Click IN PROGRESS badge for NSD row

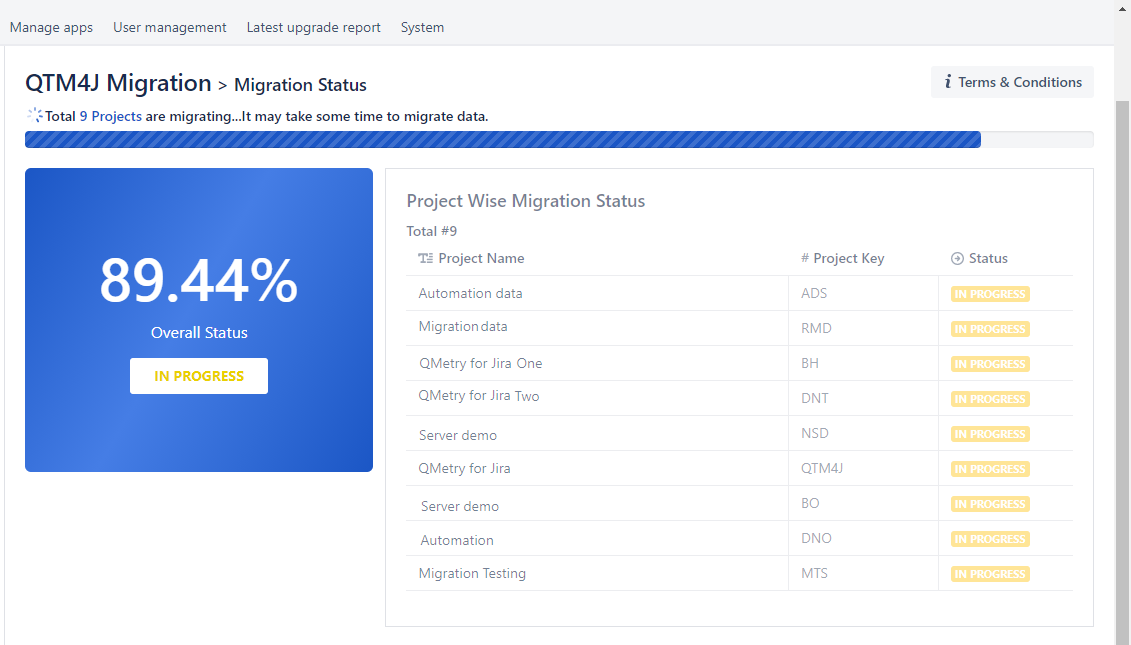(x=990, y=434)
